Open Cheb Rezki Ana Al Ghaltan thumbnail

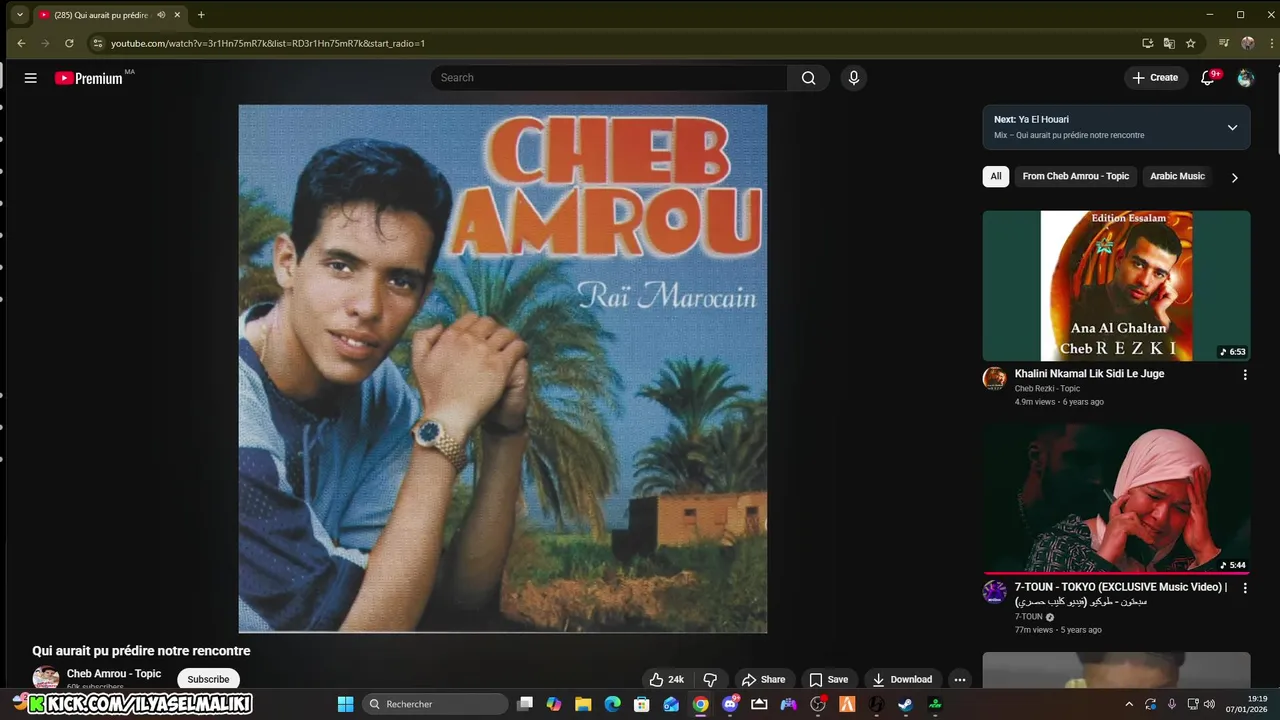tap(1116, 285)
